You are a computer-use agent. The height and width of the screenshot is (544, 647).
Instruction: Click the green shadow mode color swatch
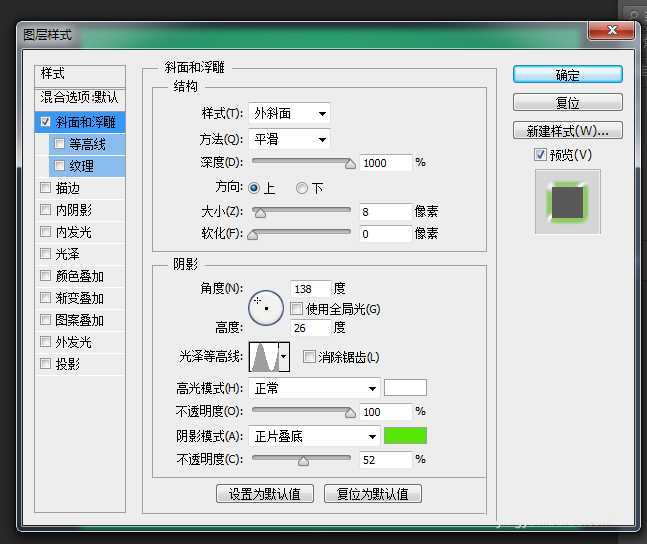(405, 436)
